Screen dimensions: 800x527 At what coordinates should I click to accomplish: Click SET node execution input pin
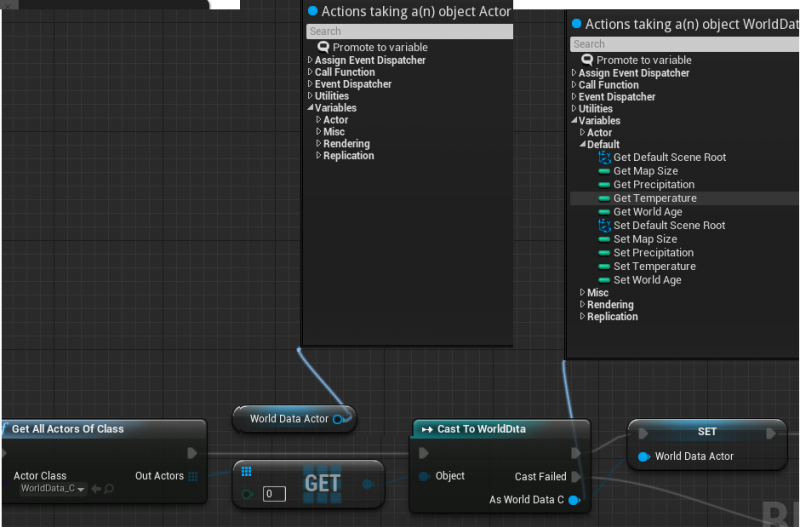[x=643, y=433]
